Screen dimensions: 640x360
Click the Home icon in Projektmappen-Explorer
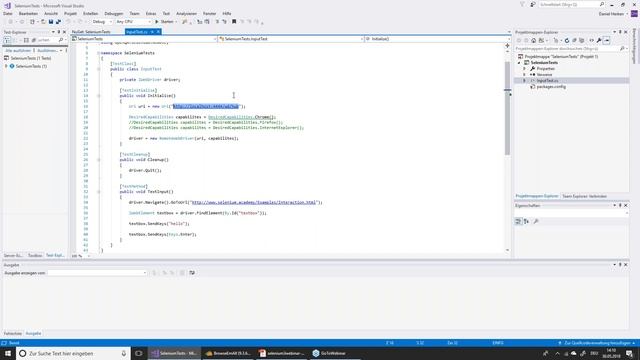click(533, 40)
